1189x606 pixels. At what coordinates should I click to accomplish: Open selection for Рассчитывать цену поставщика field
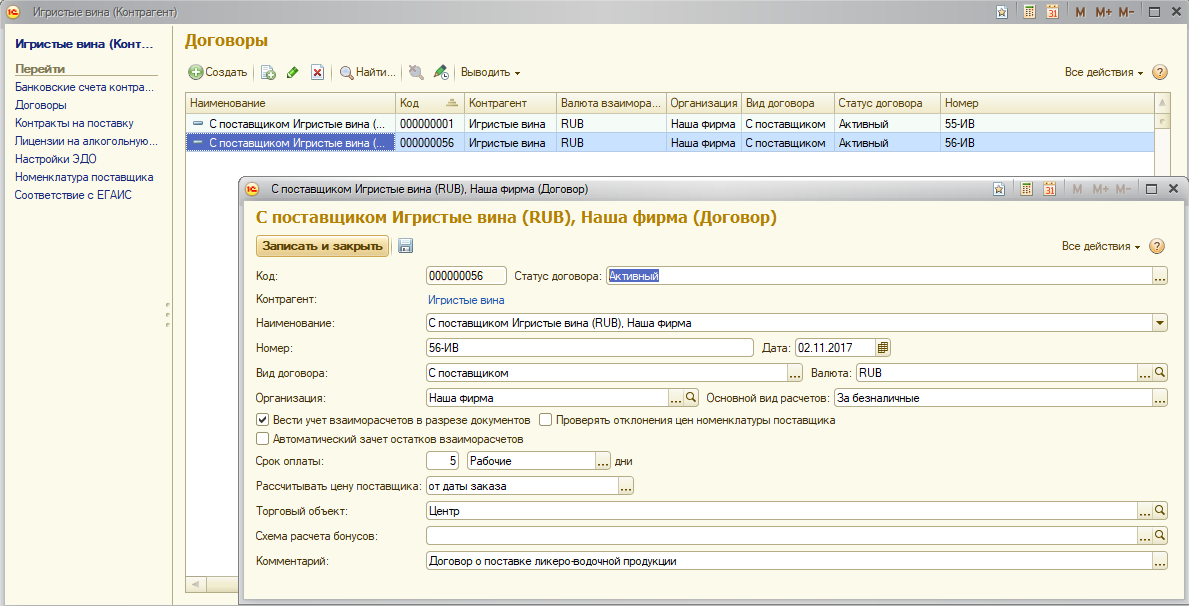(x=626, y=486)
